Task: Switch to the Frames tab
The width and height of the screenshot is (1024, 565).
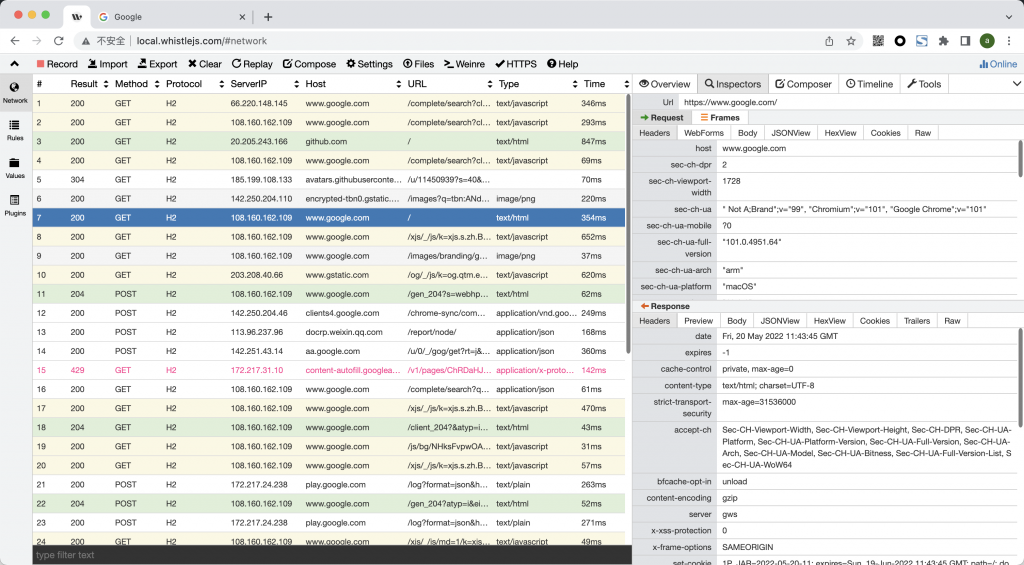Action: 720,117
